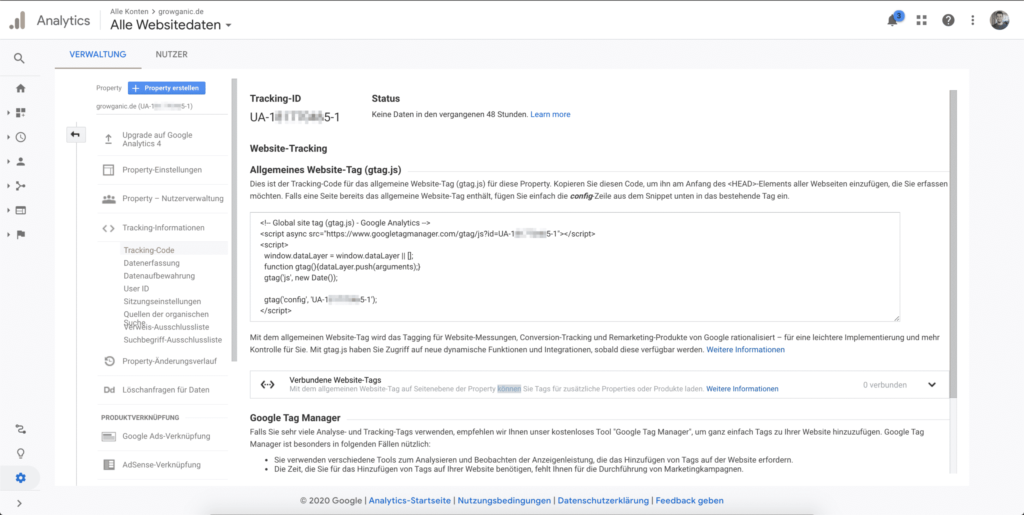The width and height of the screenshot is (1024, 515).
Task: Expand Realtime section arrow in sidebar
Action: (x=8, y=137)
